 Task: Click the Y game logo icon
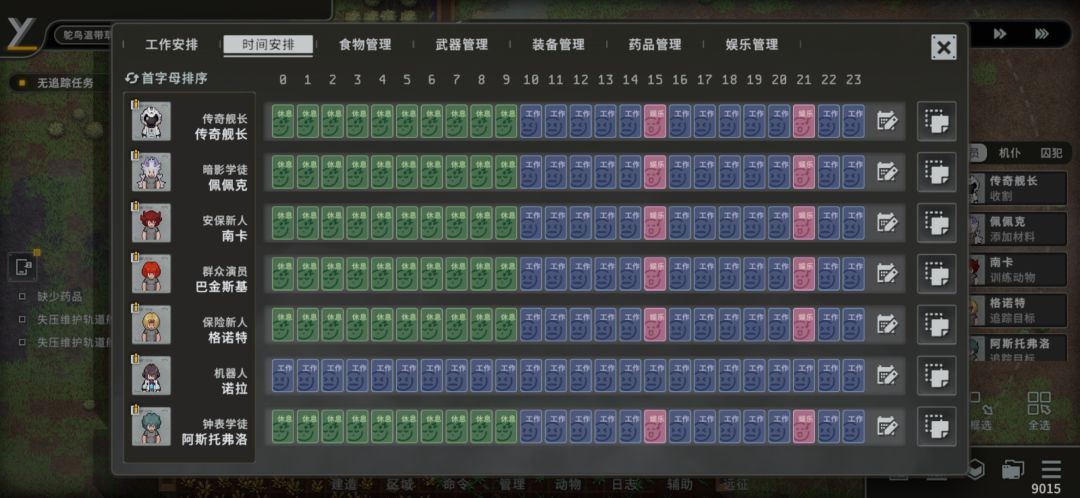[x=22, y=32]
